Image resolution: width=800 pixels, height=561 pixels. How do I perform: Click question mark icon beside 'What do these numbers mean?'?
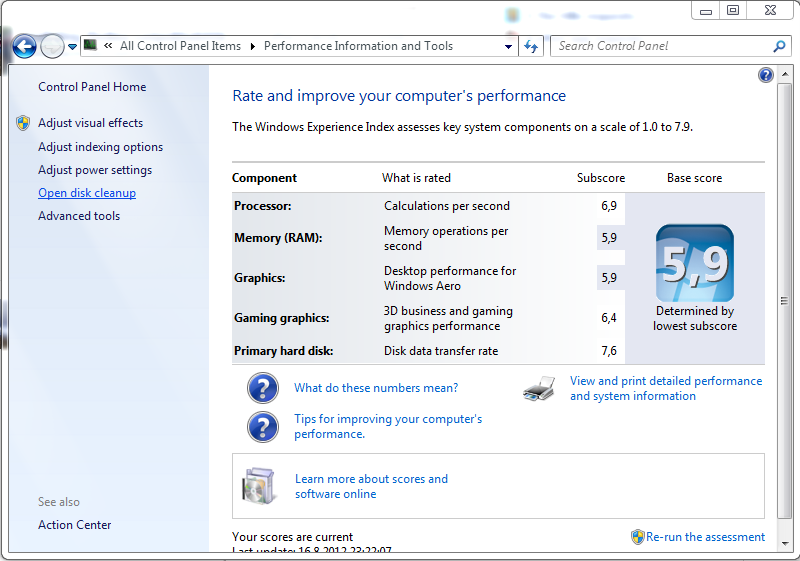pyautogui.click(x=262, y=388)
